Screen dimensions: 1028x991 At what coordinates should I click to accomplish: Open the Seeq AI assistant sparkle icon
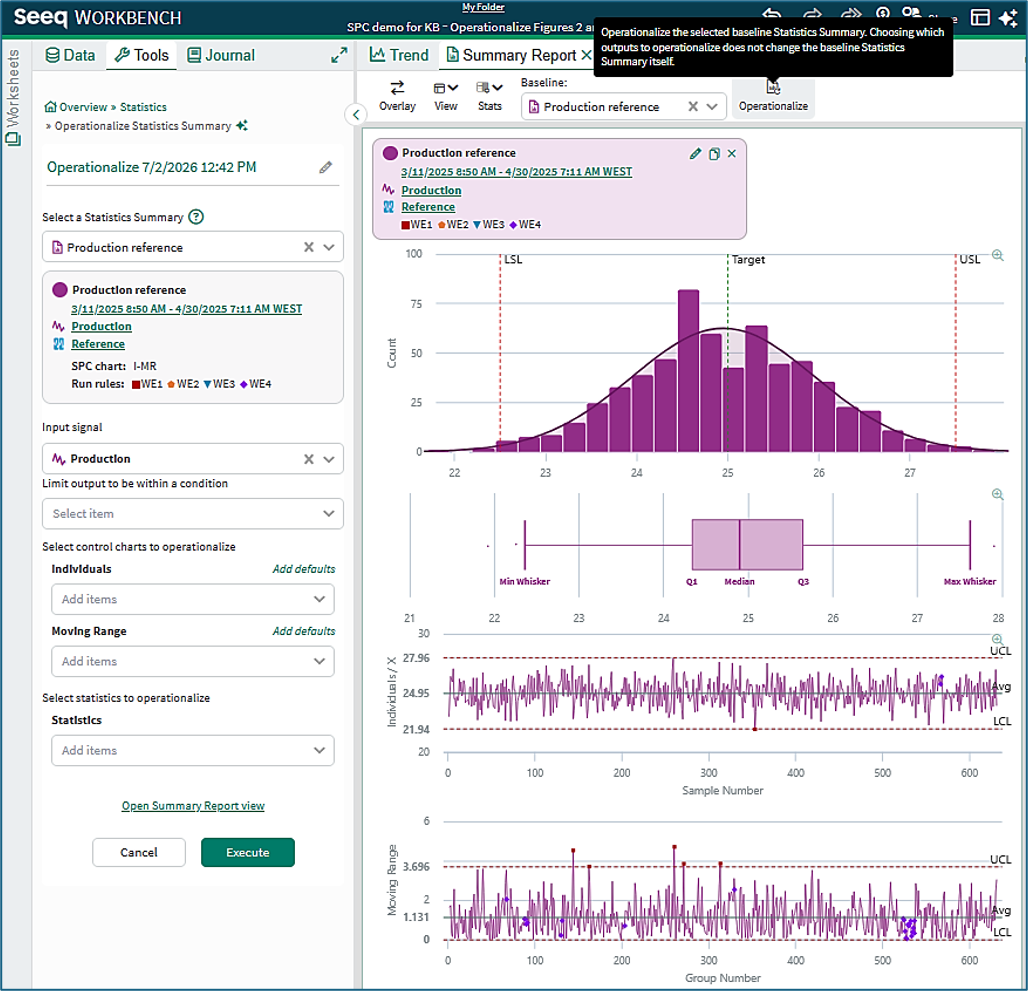[1008, 18]
